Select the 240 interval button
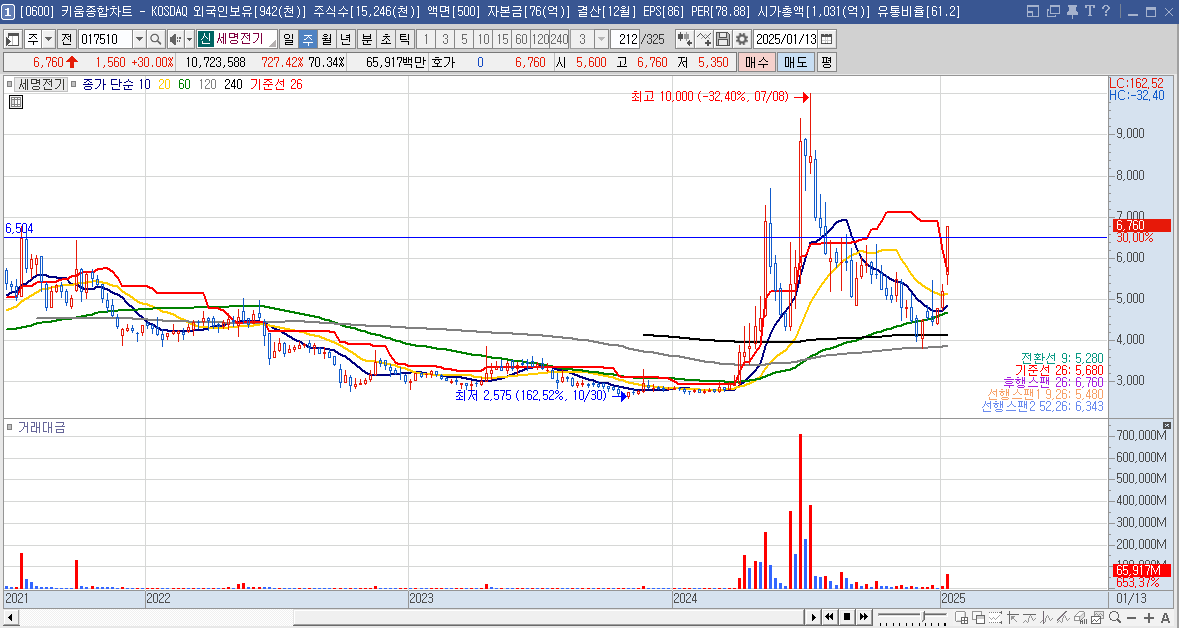Viewport: 1179px width, 628px height. 559,39
